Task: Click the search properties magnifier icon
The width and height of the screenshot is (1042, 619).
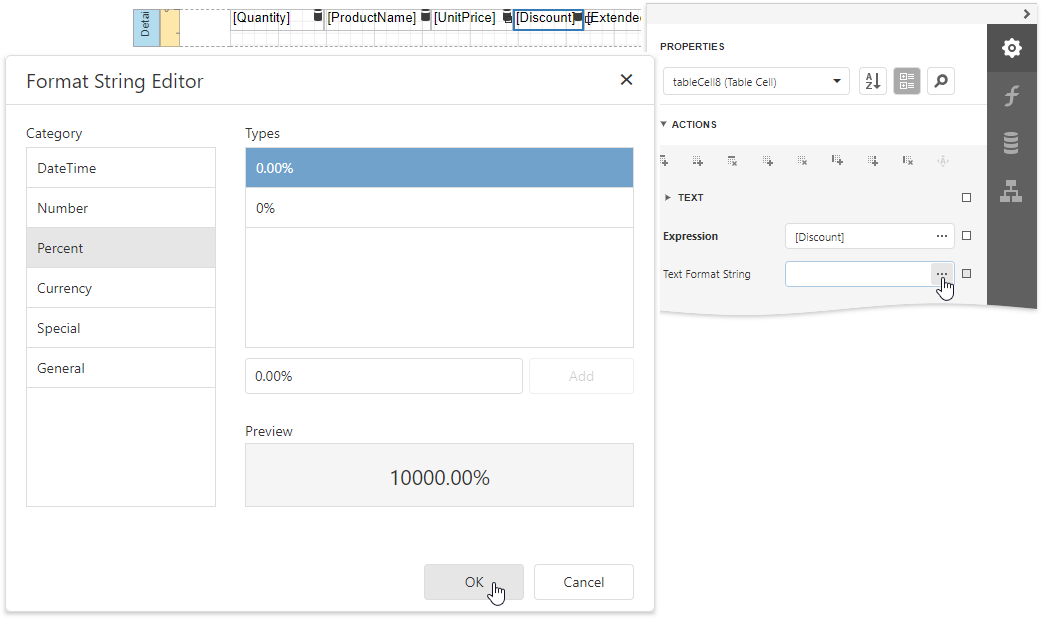Action: [x=940, y=82]
